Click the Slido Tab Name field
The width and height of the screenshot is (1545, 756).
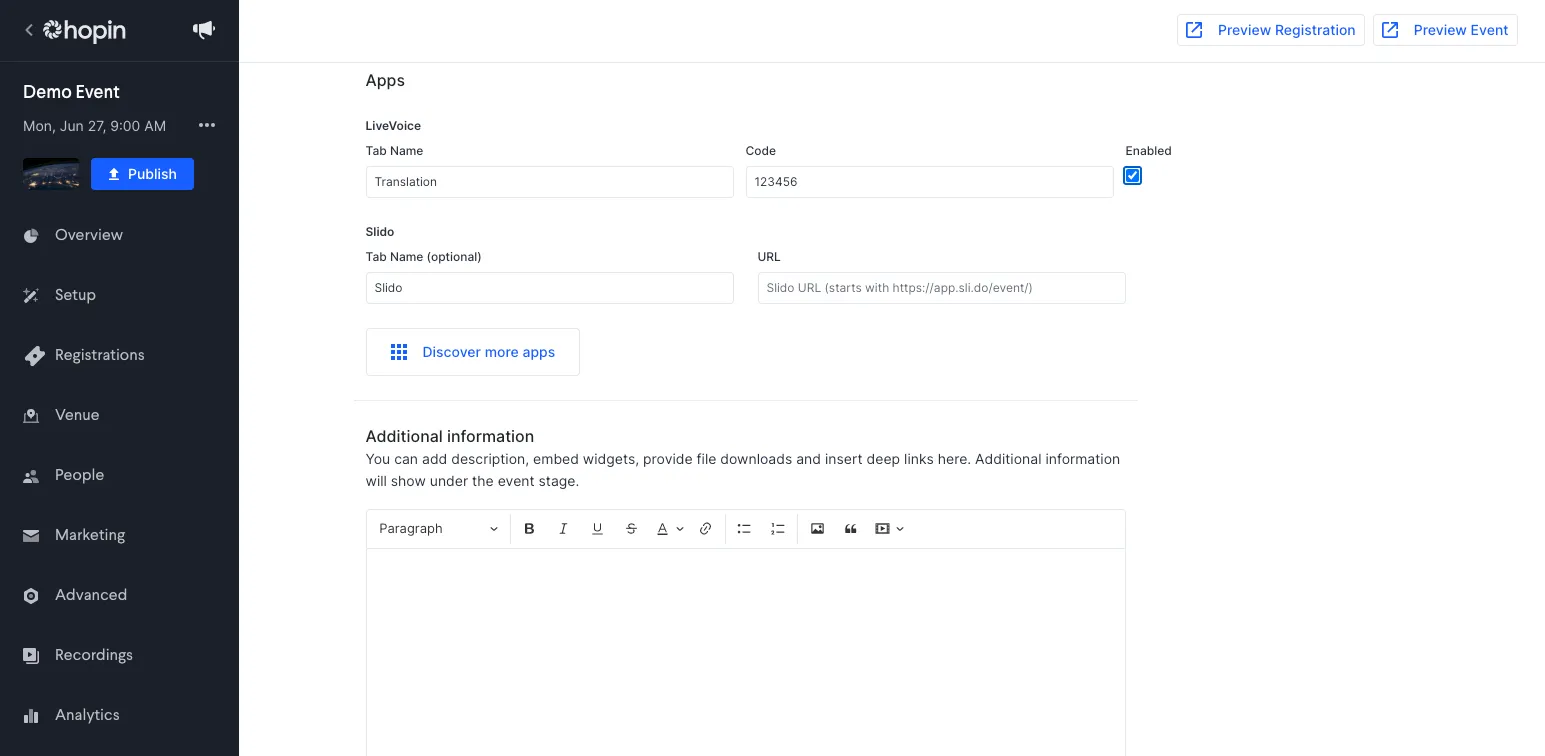550,288
